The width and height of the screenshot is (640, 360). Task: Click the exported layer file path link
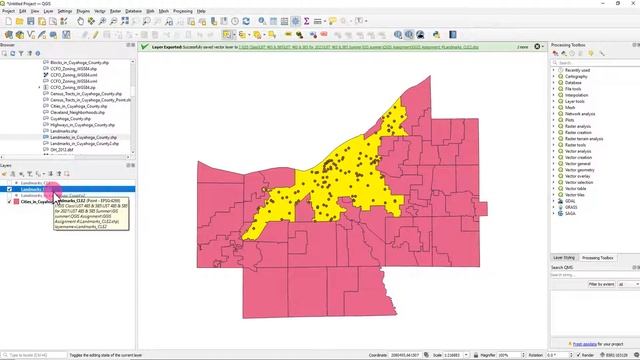pyautogui.click(x=358, y=47)
